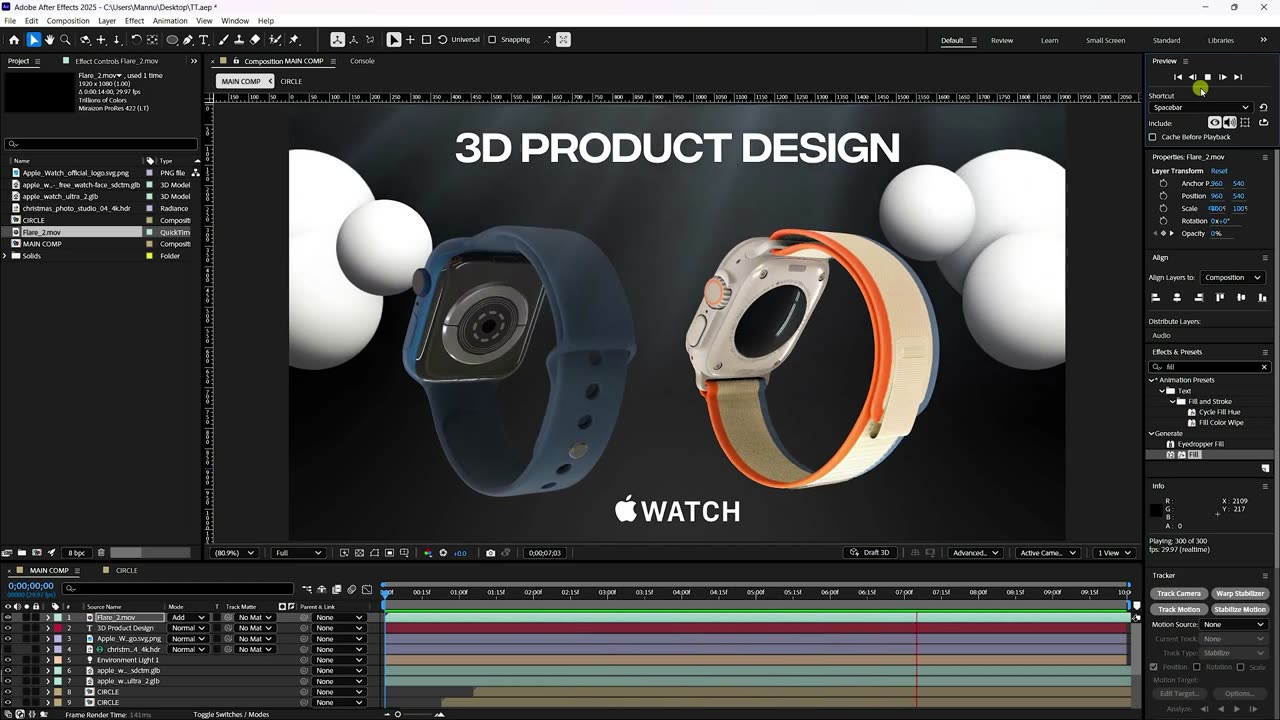Select the Roto Brush tool
This screenshot has width=1280, height=720.
pos(275,40)
